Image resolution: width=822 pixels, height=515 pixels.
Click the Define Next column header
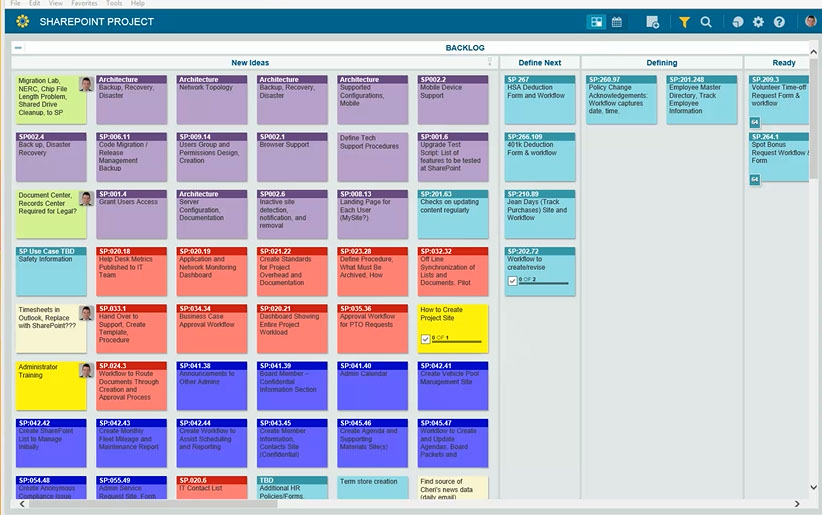(539, 62)
